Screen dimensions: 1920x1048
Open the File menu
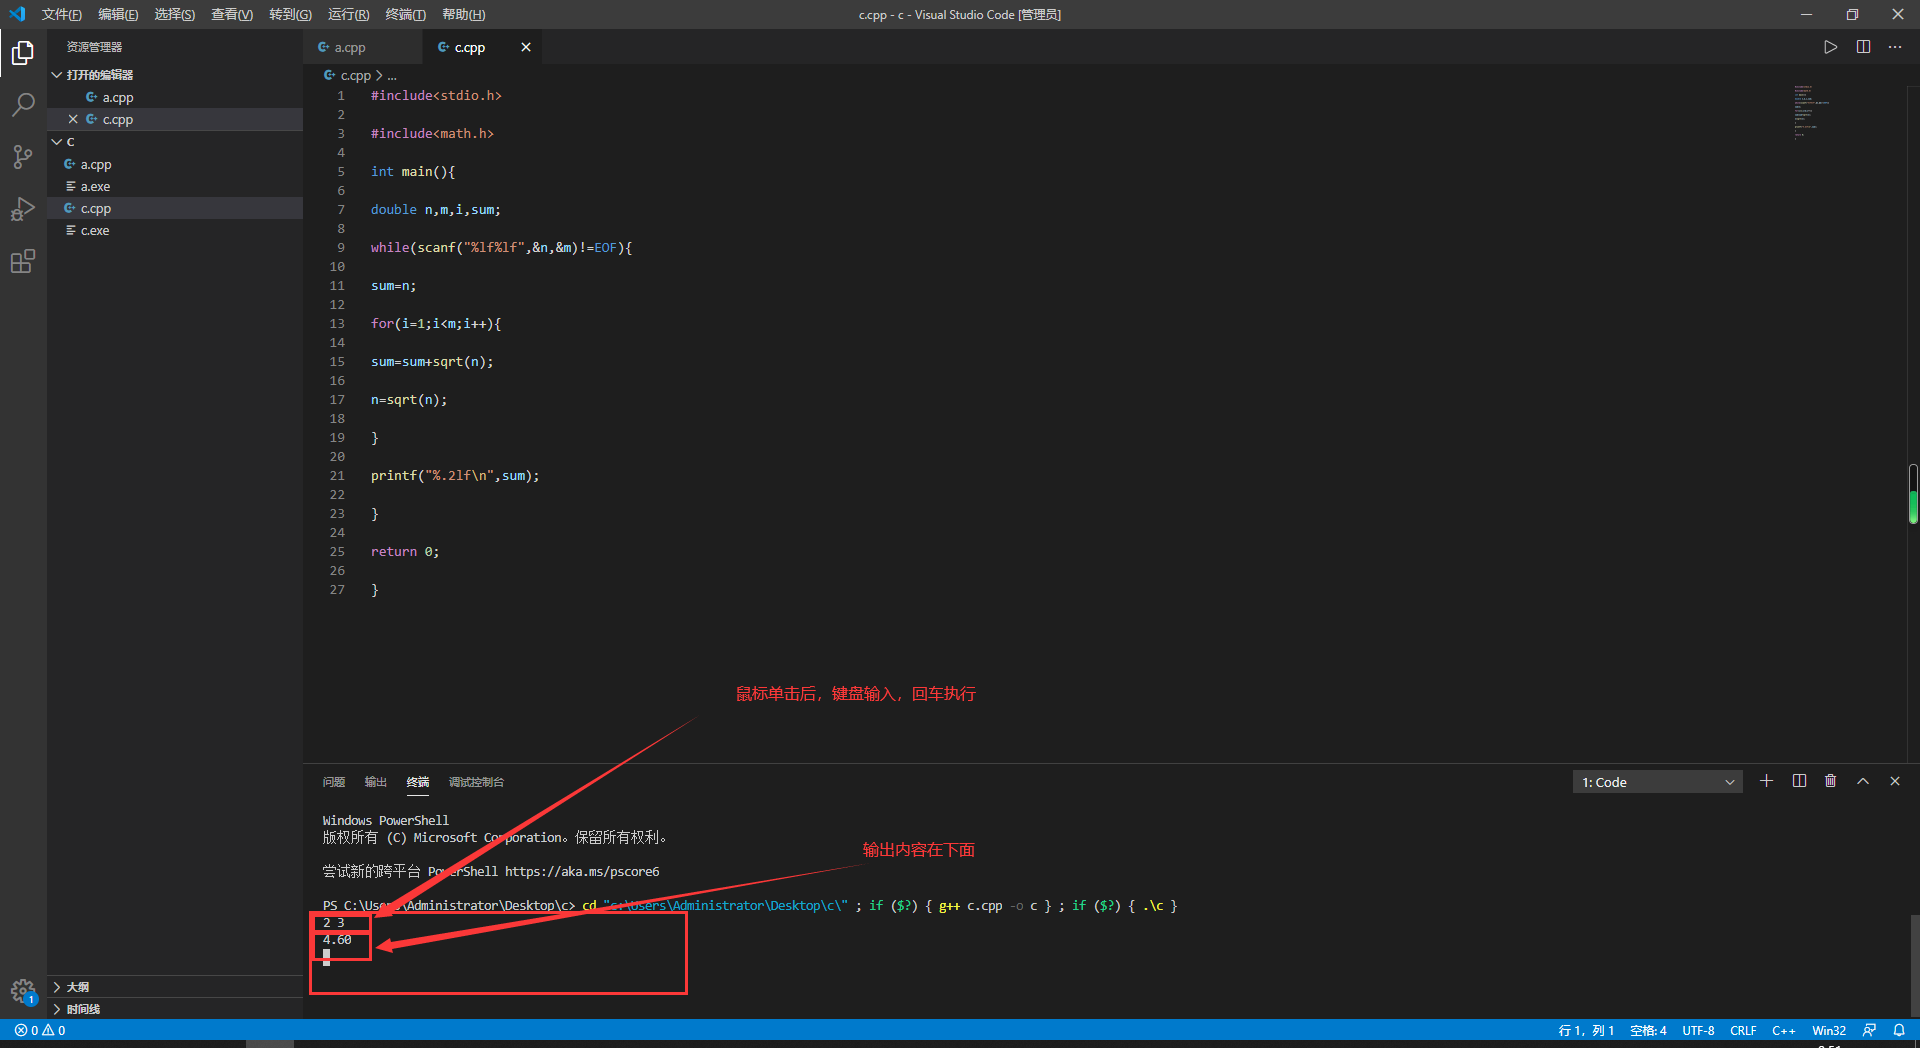pyautogui.click(x=62, y=14)
